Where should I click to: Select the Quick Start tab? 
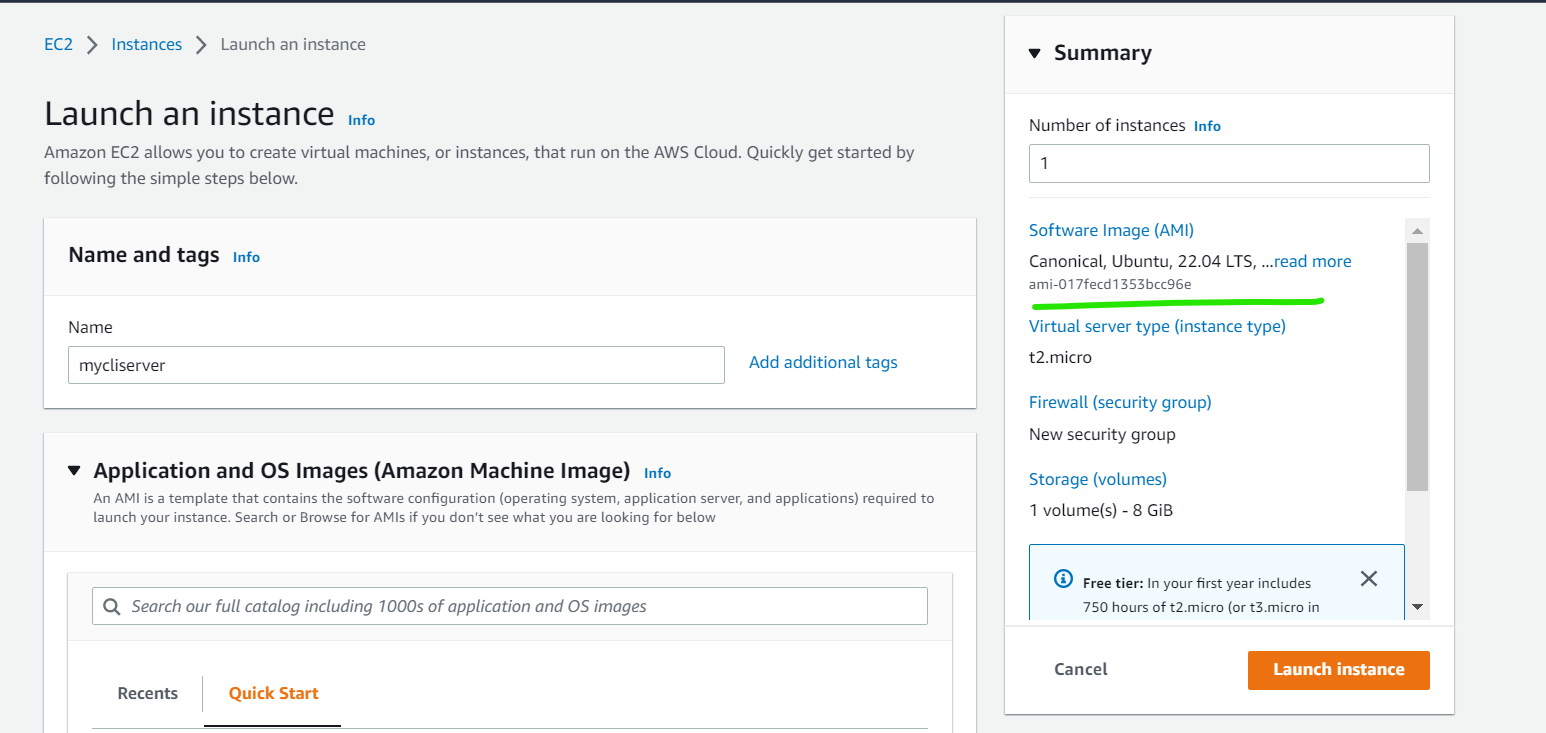[273, 693]
